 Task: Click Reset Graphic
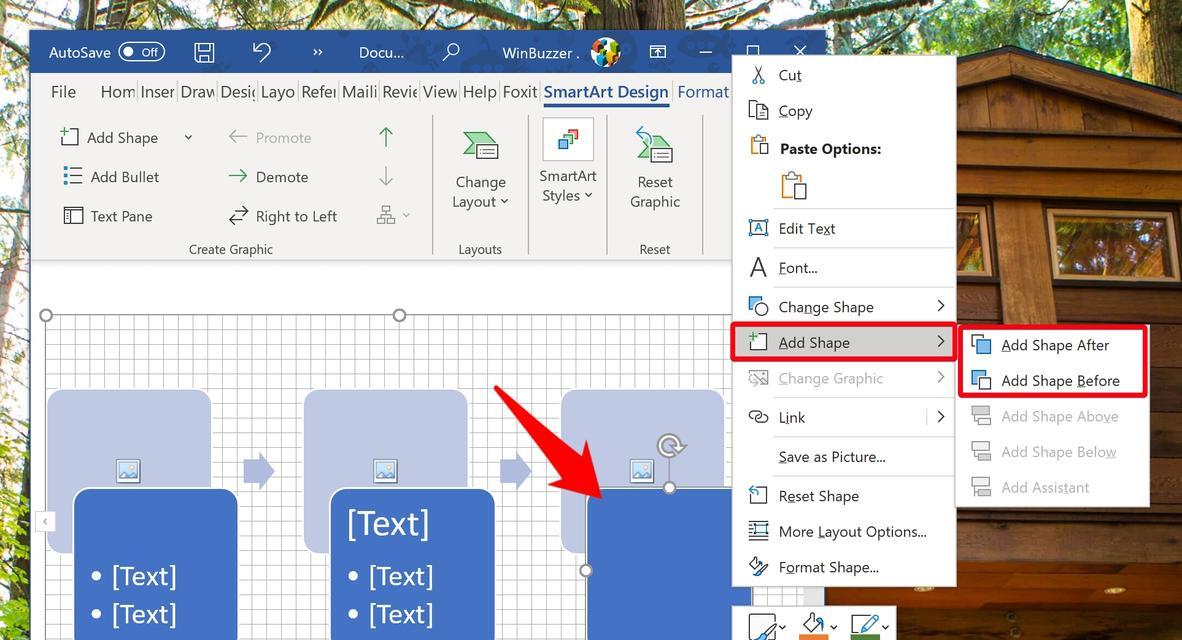(x=654, y=170)
